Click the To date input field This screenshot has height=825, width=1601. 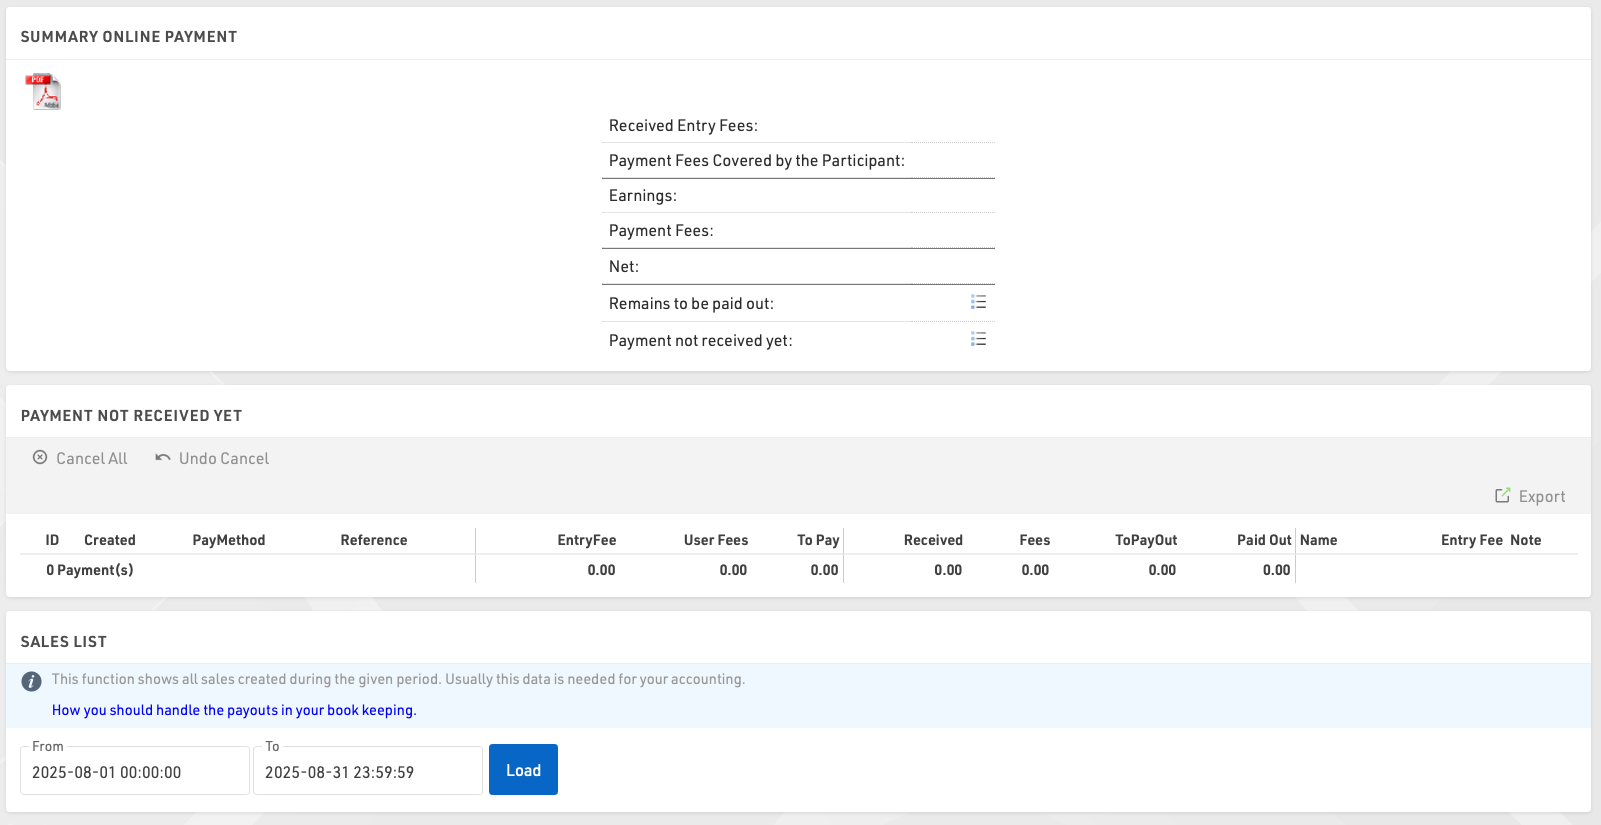coord(367,772)
